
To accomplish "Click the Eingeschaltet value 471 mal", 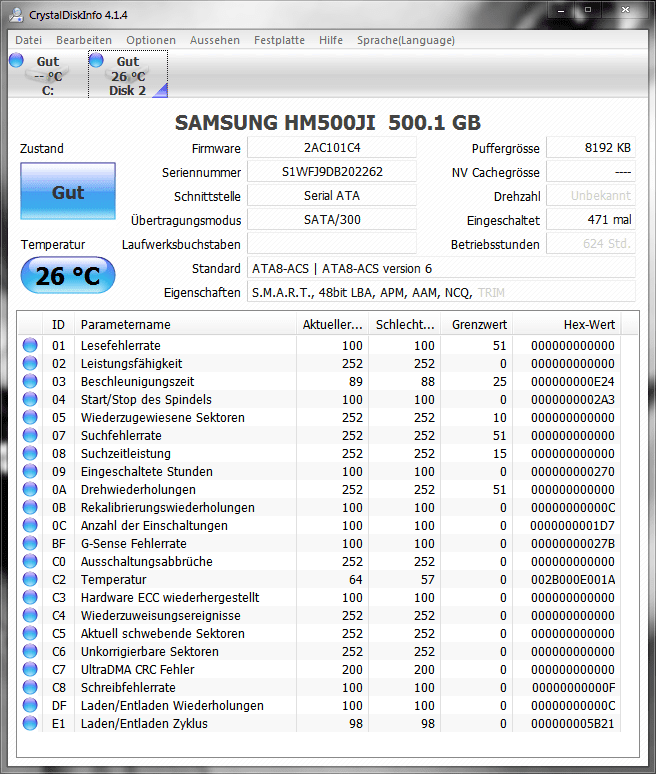I will click(591, 220).
